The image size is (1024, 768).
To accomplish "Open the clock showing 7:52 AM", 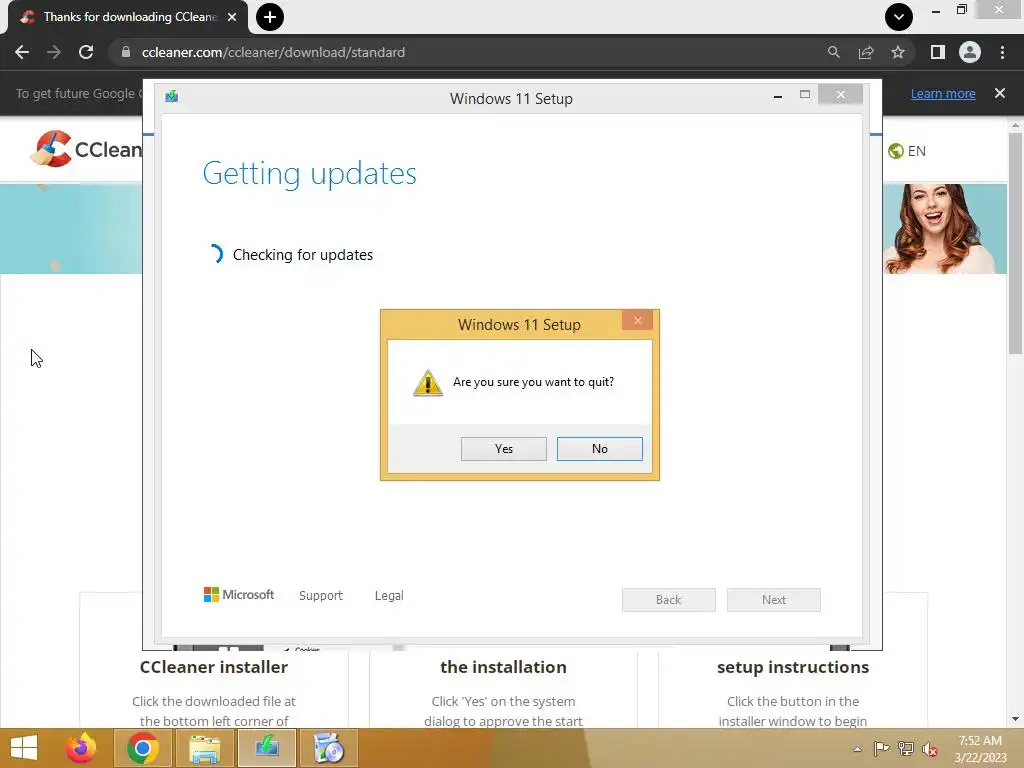I will [x=980, y=749].
